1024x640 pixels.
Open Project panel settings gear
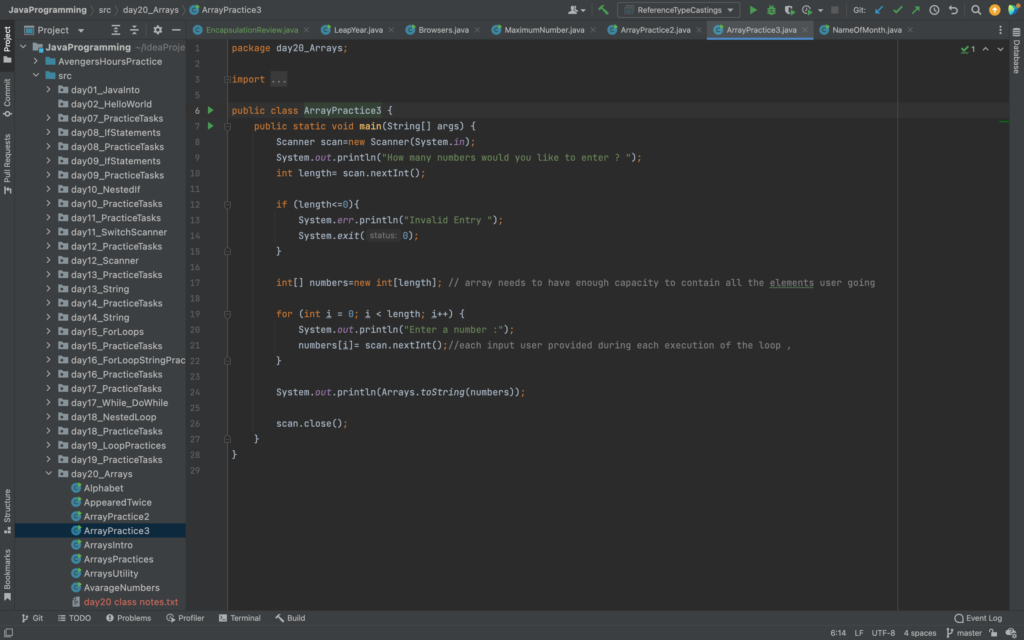point(157,30)
